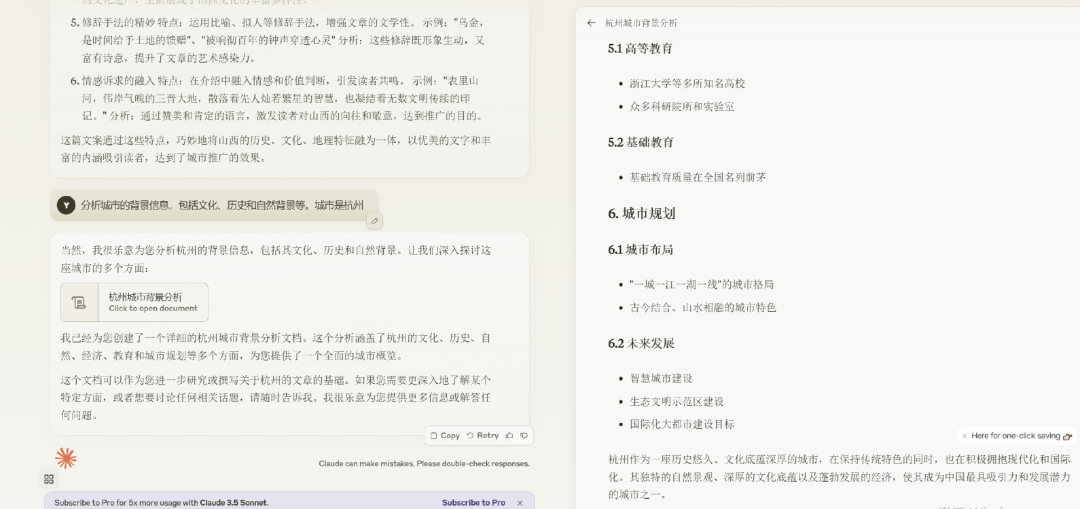Screen dimensions: 1080x509
Task: Open the 杭州城市背景分析 document card
Action: (134, 302)
